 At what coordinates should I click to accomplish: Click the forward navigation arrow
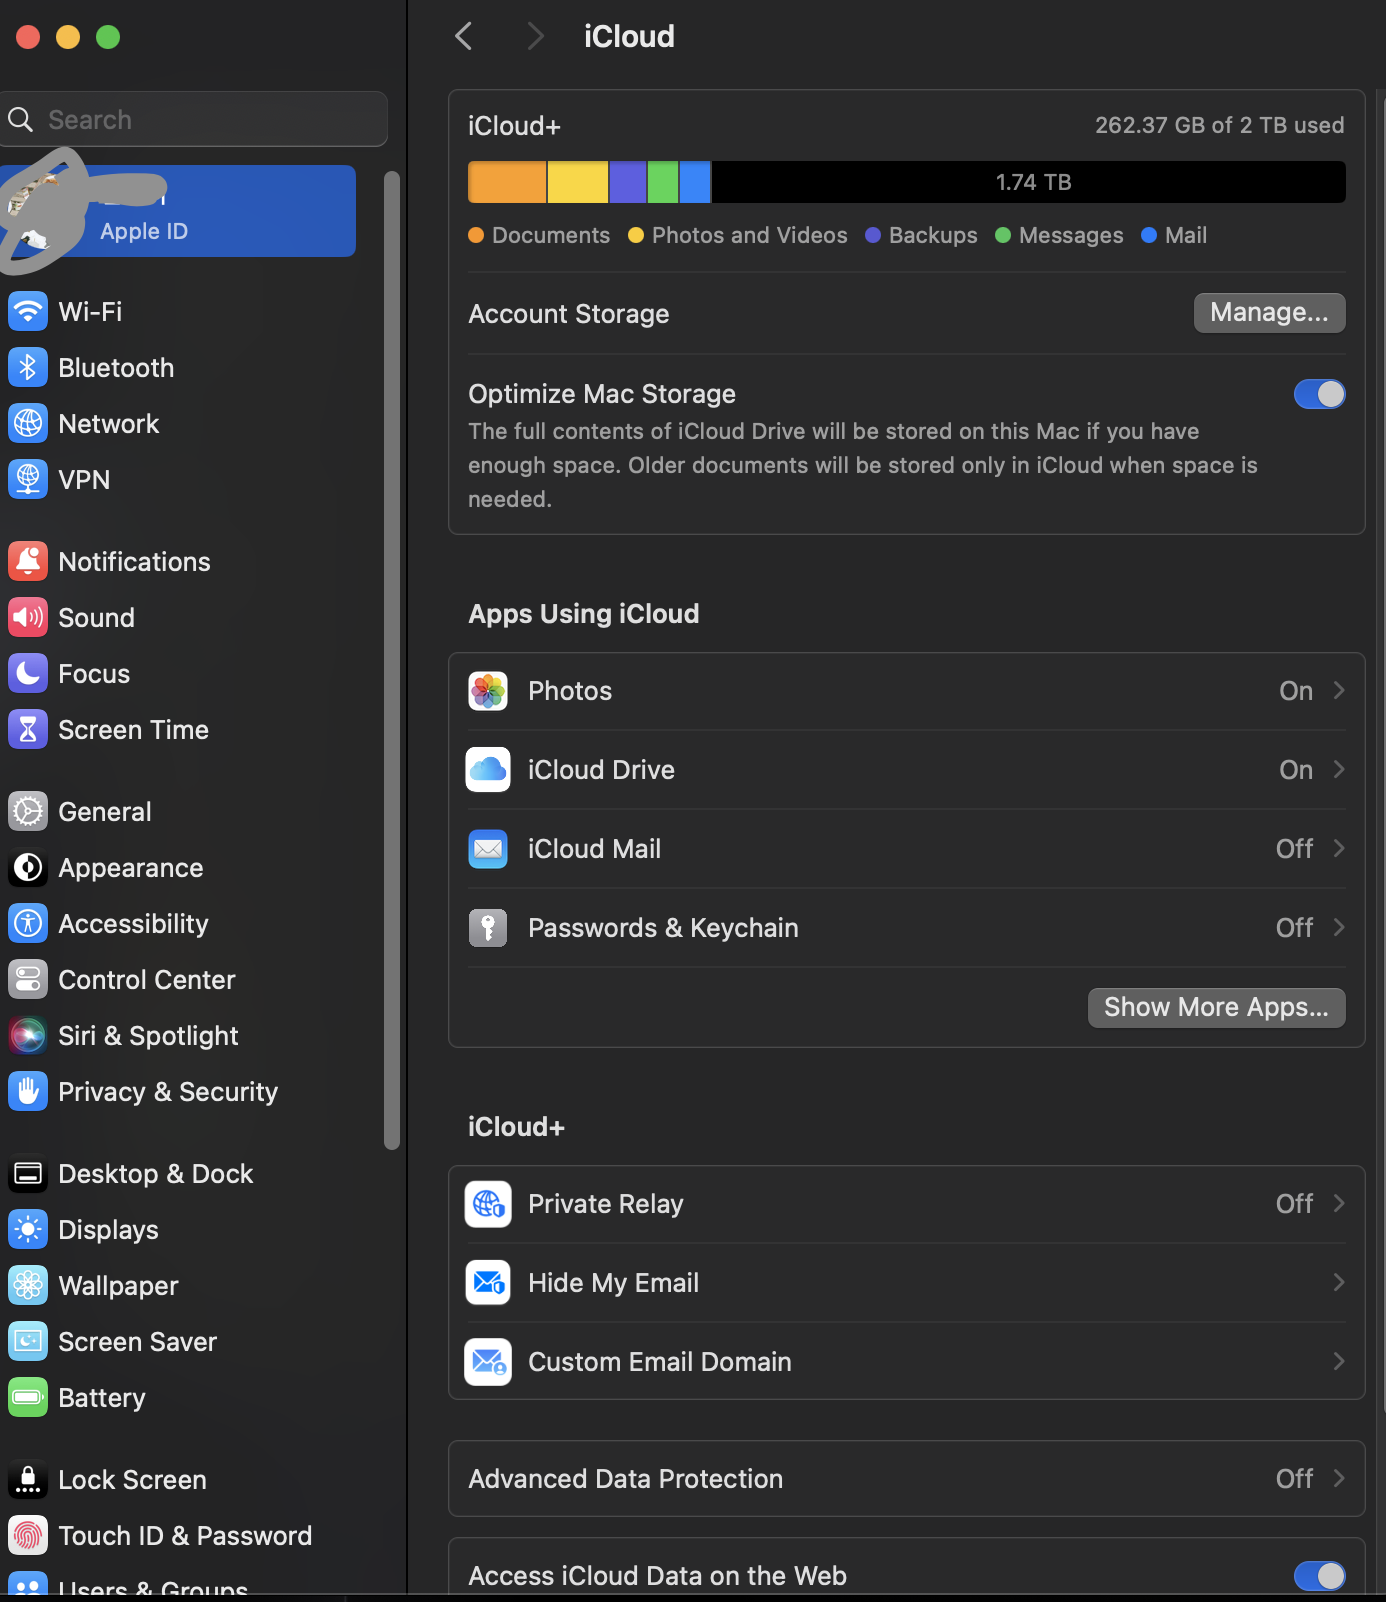(536, 37)
